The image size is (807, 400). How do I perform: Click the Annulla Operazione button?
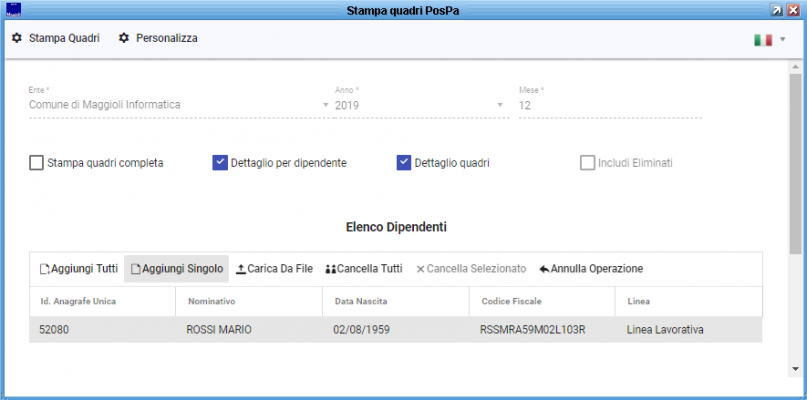[x=591, y=269]
